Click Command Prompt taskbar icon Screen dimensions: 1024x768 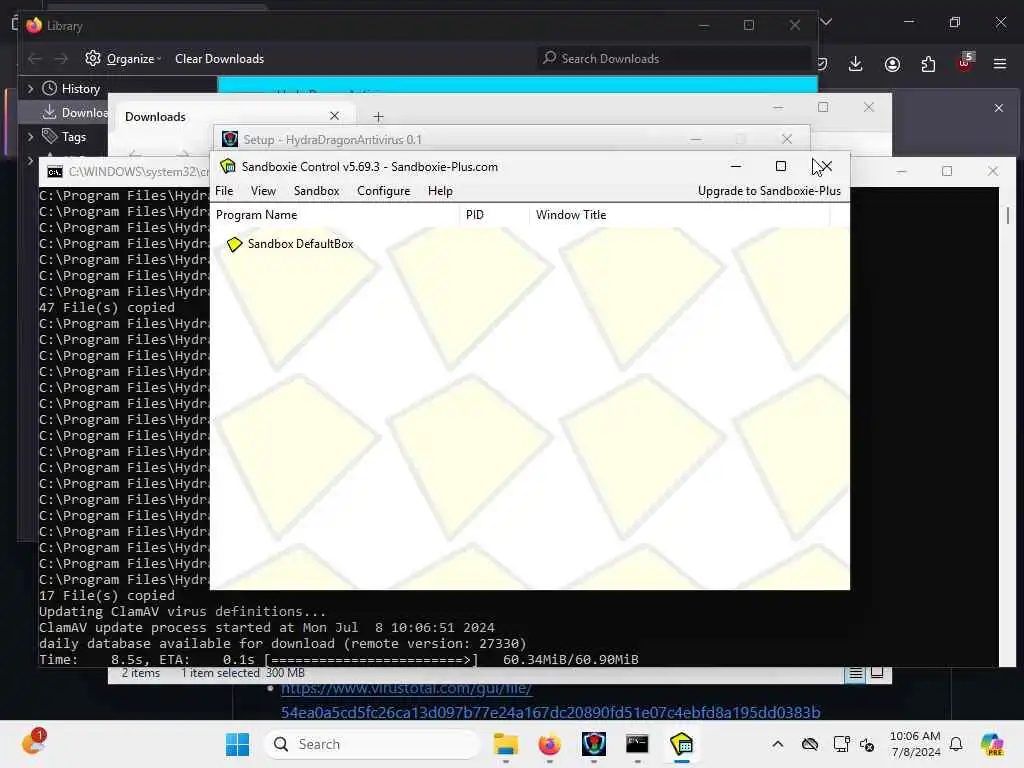point(637,744)
